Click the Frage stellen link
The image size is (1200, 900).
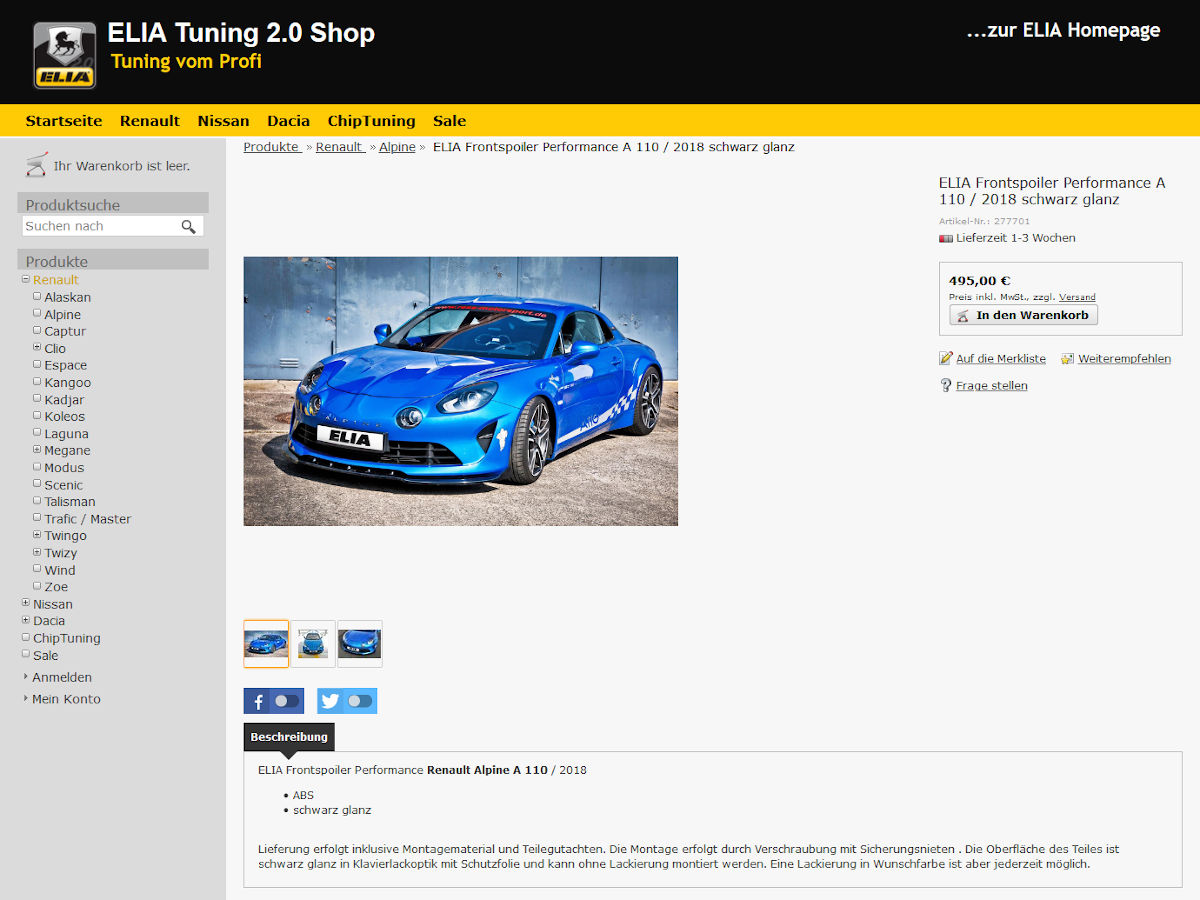[x=992, y=385]
